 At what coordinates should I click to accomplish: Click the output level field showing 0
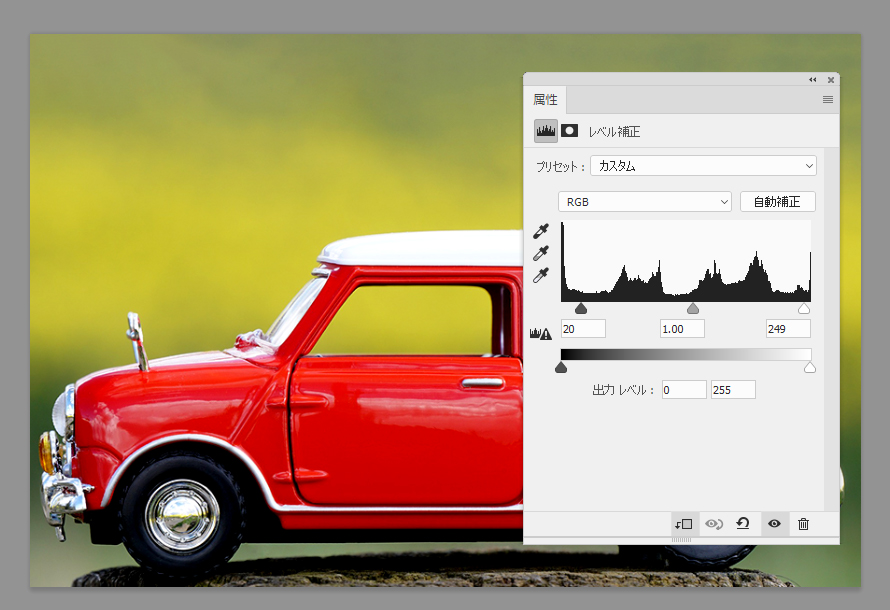(x=684, y=390)
